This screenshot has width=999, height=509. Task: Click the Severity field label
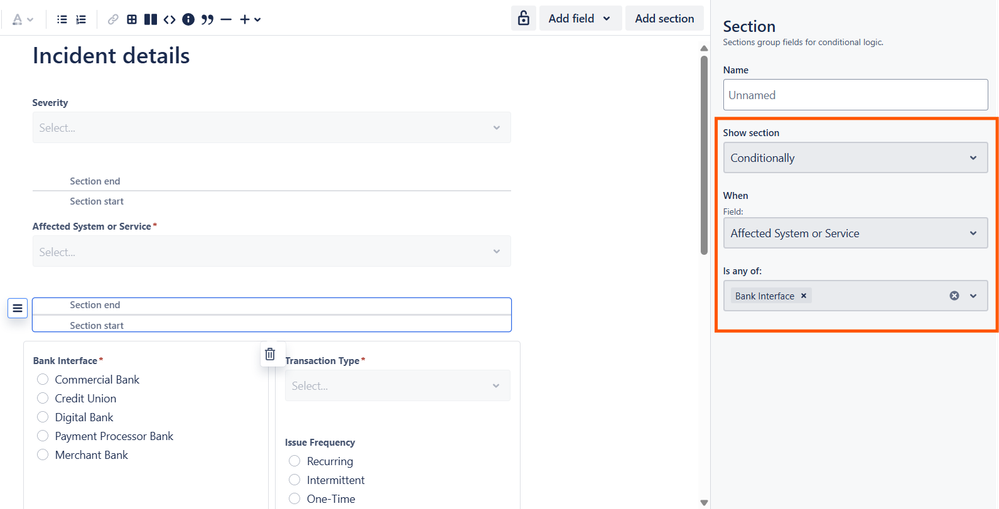[x=50, y=103]
